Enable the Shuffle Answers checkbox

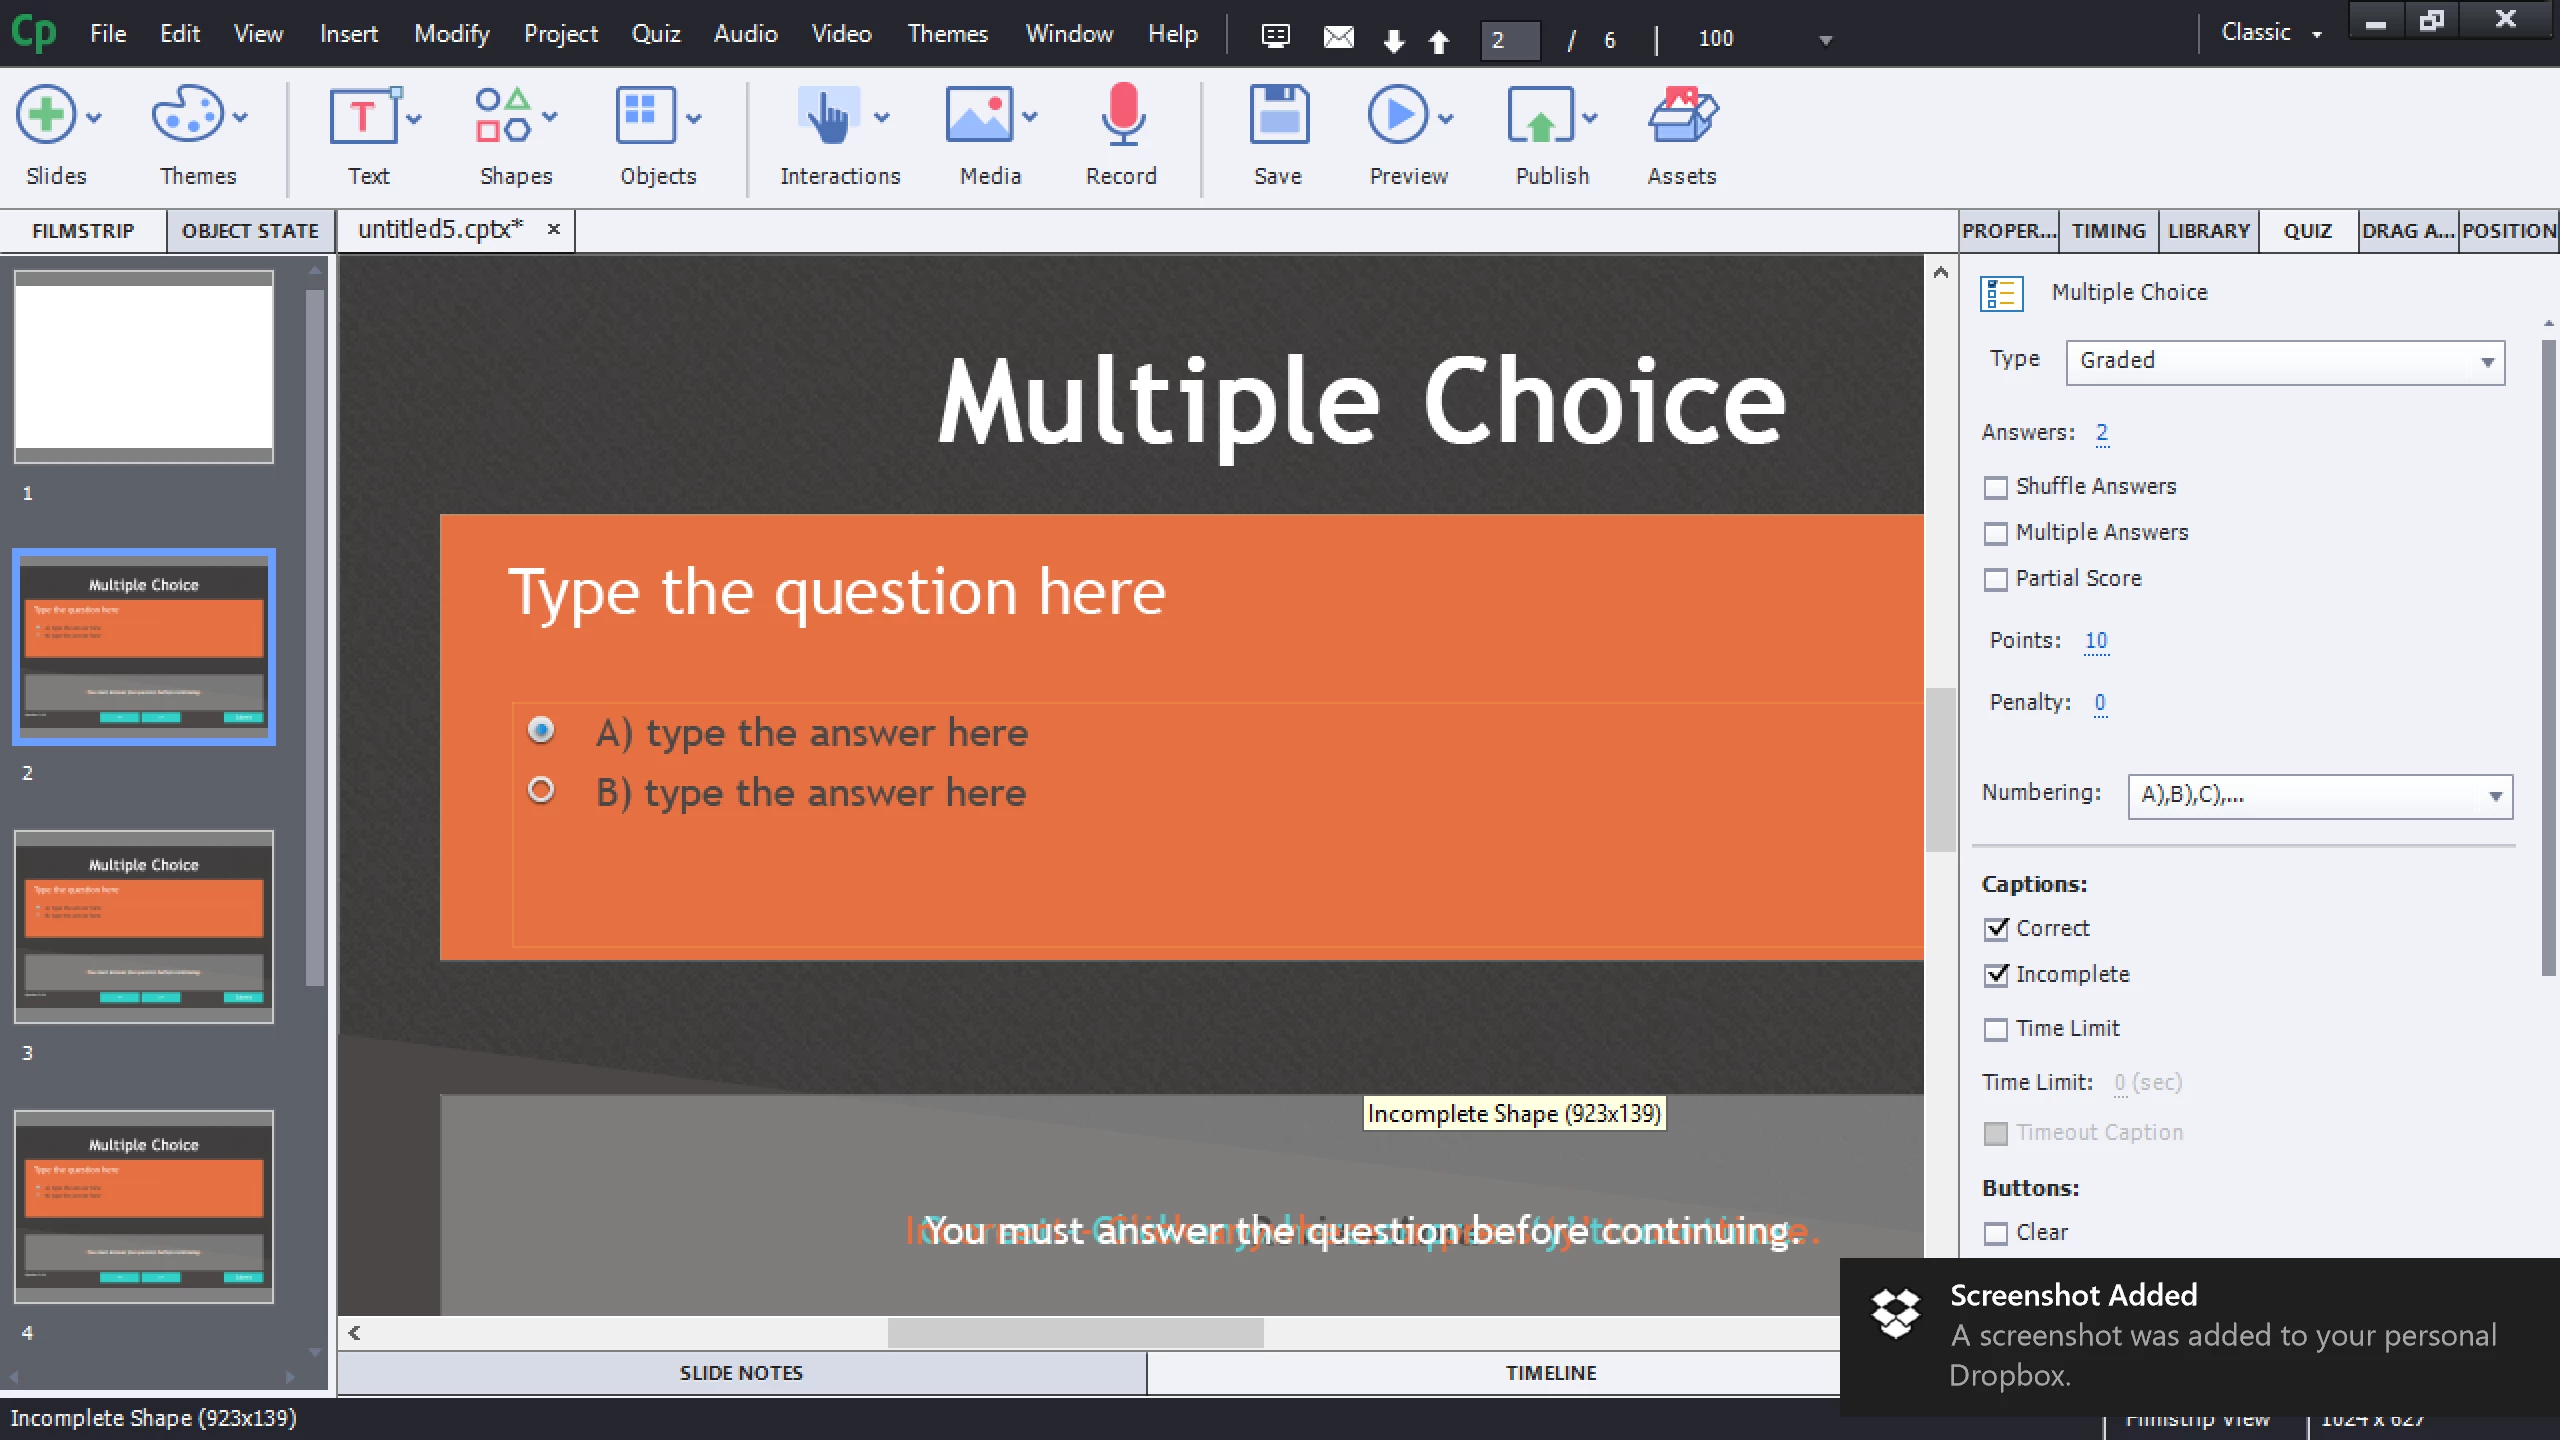[1996, 488]
